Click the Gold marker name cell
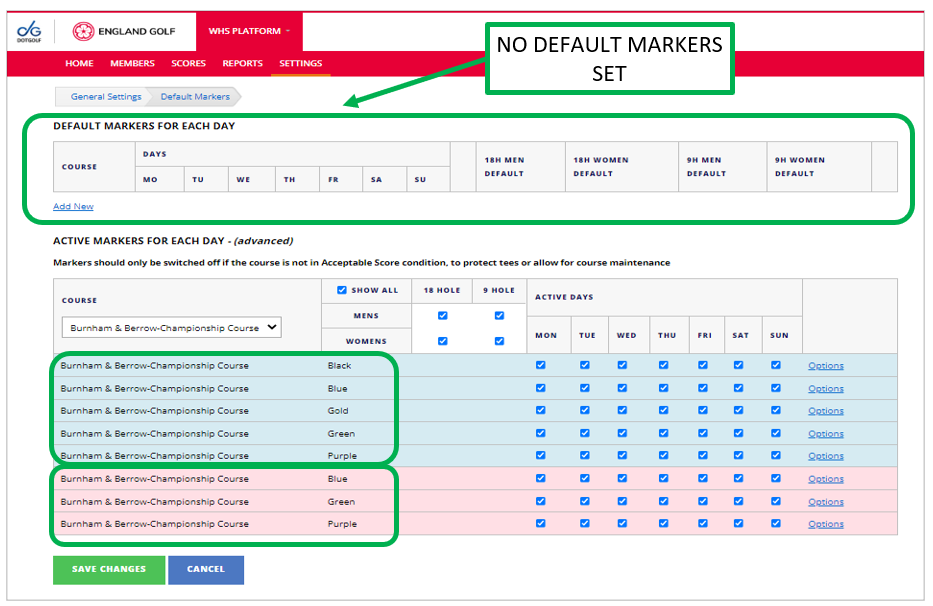The width and height of the screenshot is (933, 606). click(338, 411)
